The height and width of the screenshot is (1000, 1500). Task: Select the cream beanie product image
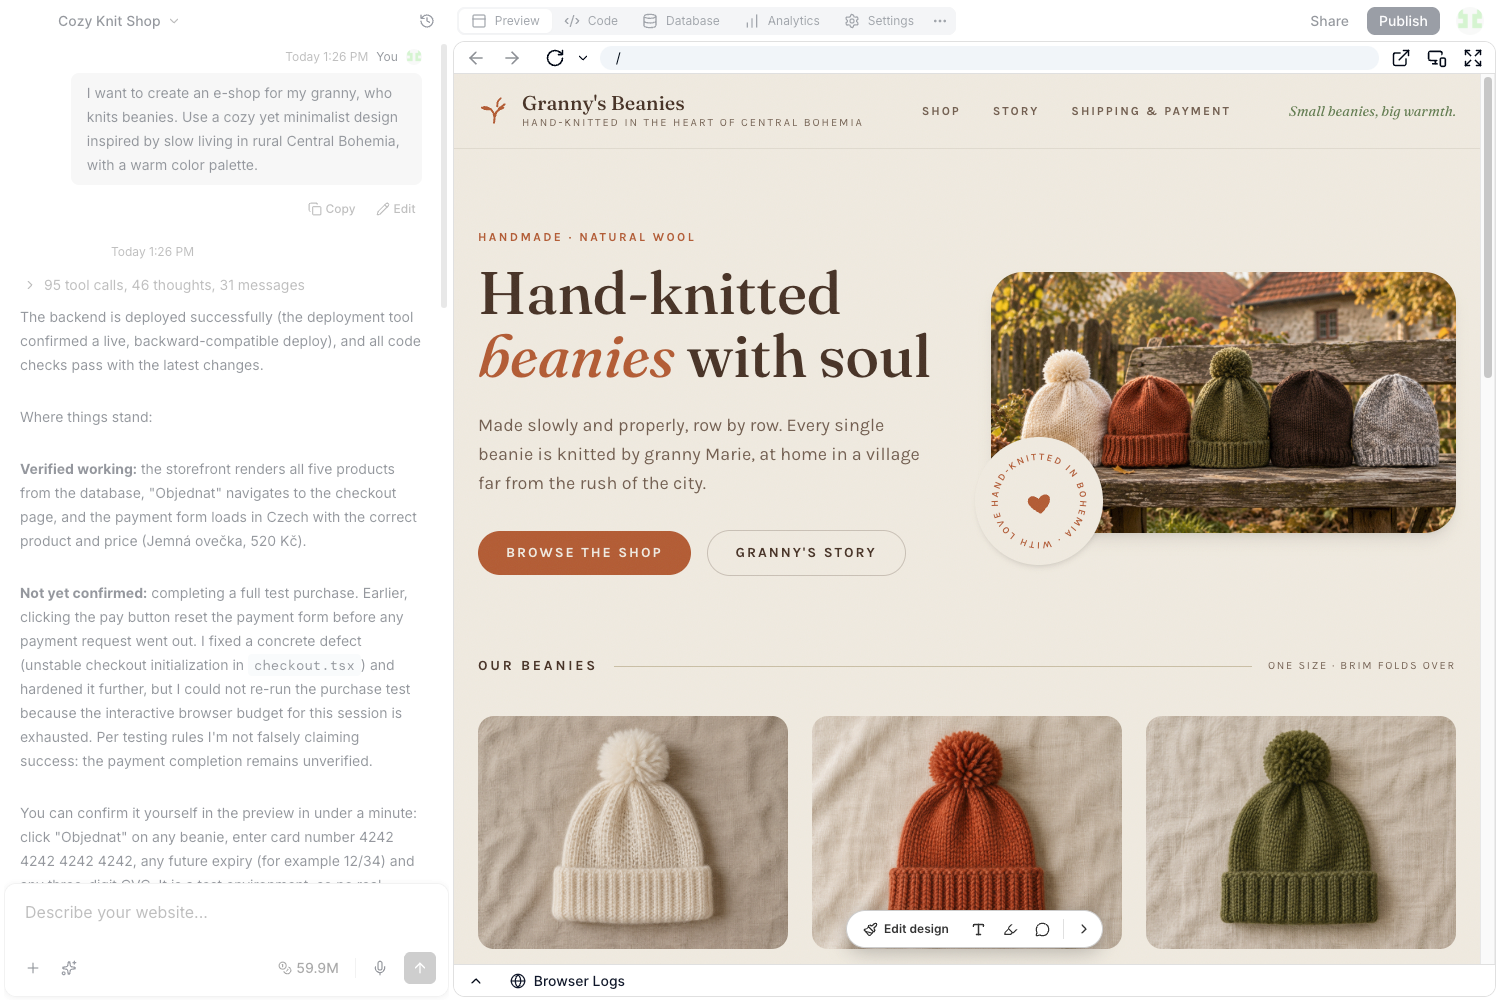633,832
